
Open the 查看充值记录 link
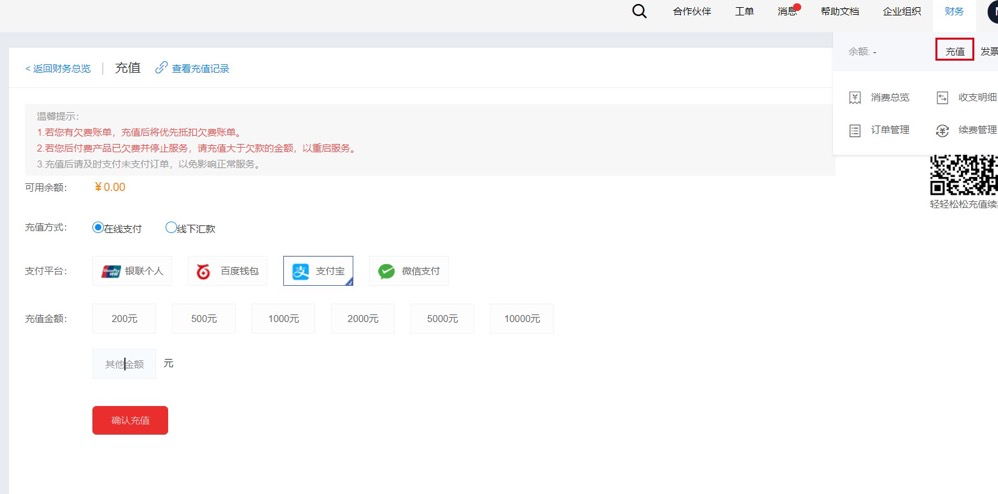tap(200, 69)
